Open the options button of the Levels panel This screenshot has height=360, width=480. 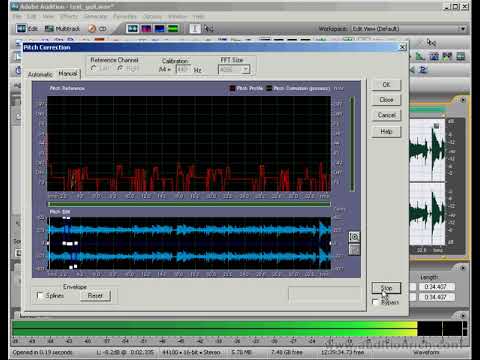point(463,315)
